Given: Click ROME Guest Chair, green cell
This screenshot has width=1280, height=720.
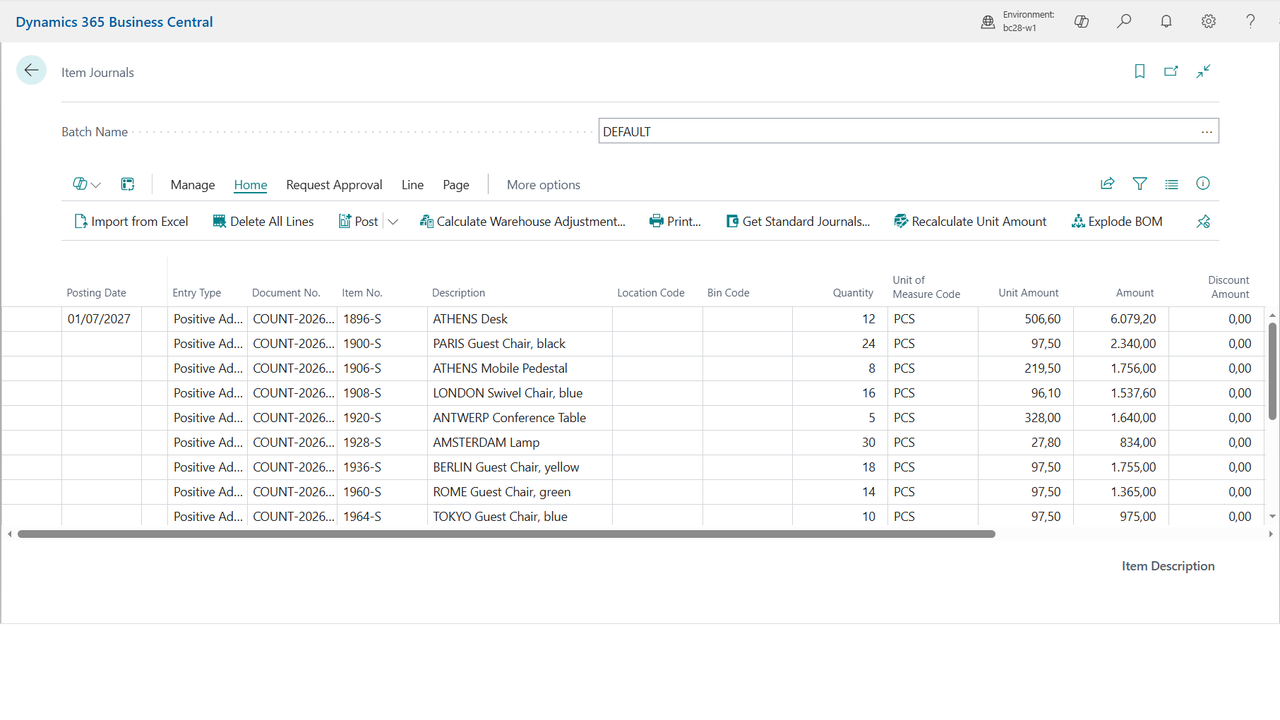Looking at the screenshot, I should click(x=519, y=492).
